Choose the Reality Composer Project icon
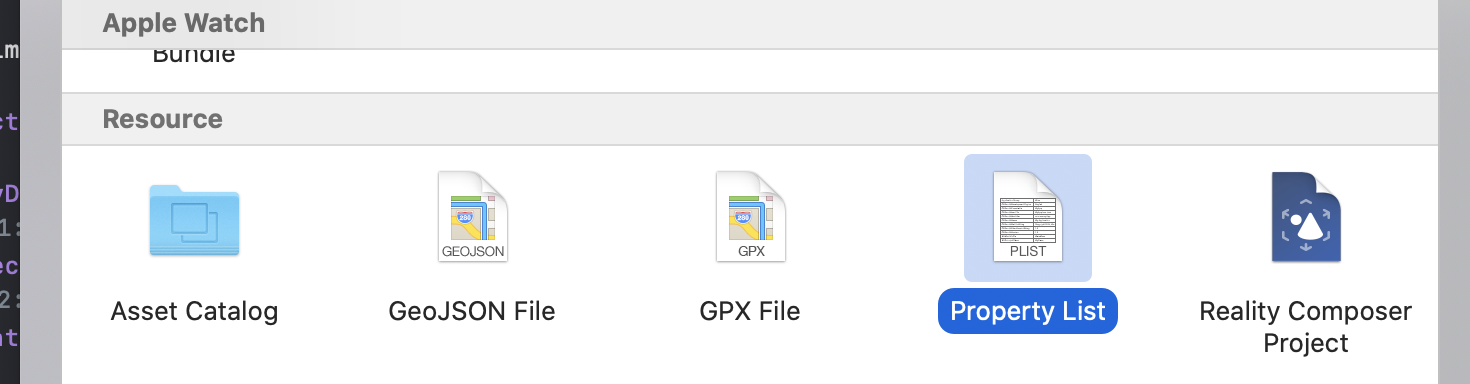The width and height of the screenshot is (1470, 384). [1306, 217]
